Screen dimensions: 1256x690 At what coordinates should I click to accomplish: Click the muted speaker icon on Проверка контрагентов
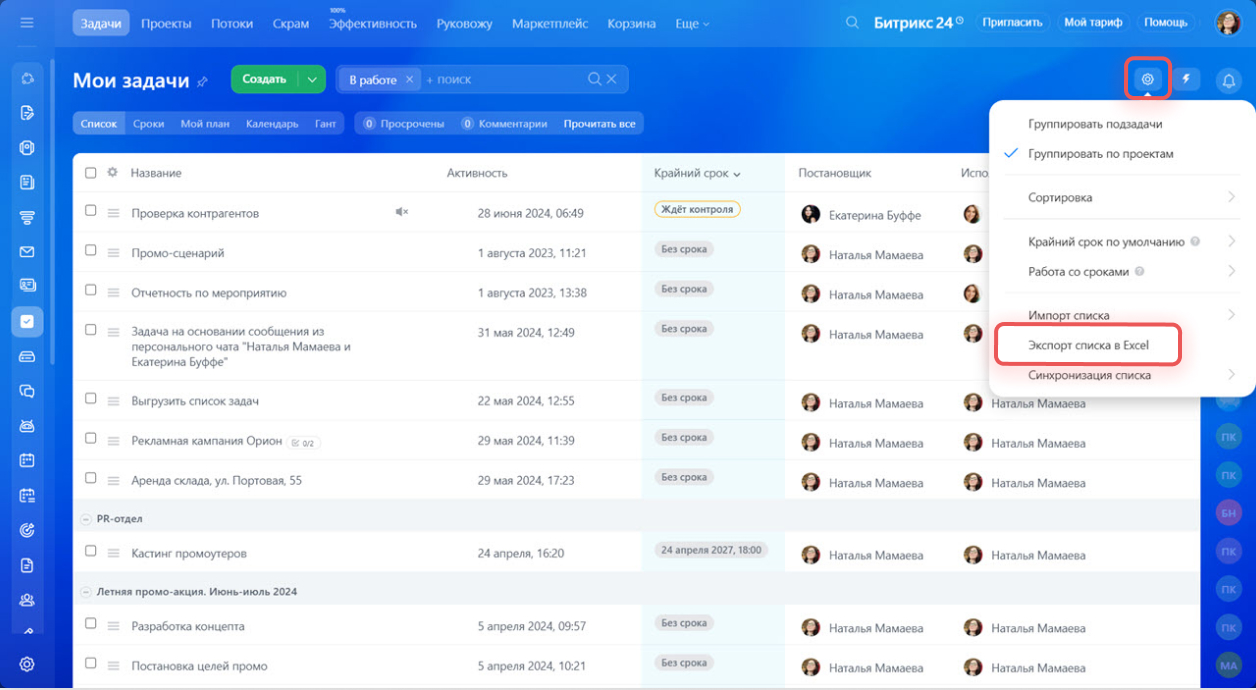click(x=402, y=212)
